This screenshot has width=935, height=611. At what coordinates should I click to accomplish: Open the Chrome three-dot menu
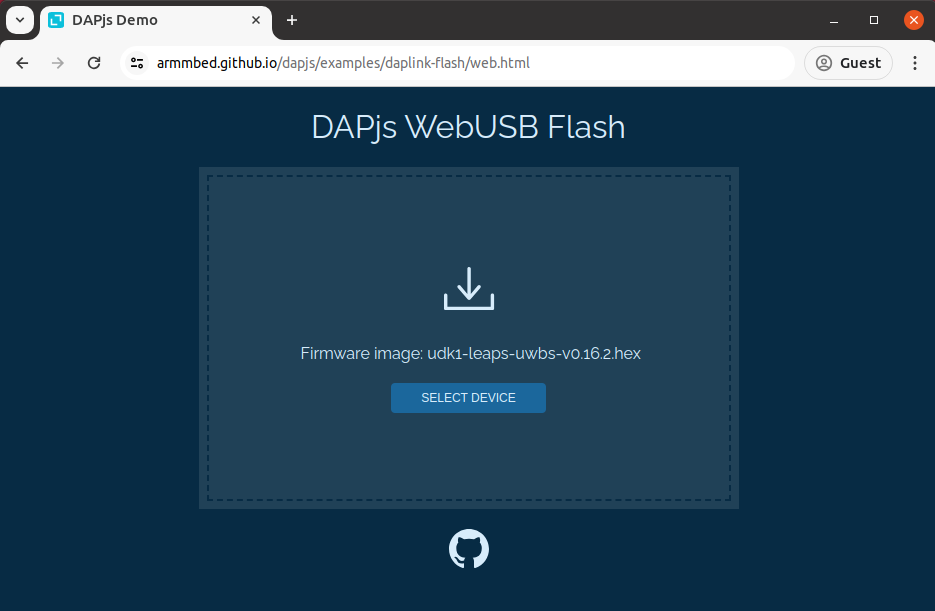[915, 63]
